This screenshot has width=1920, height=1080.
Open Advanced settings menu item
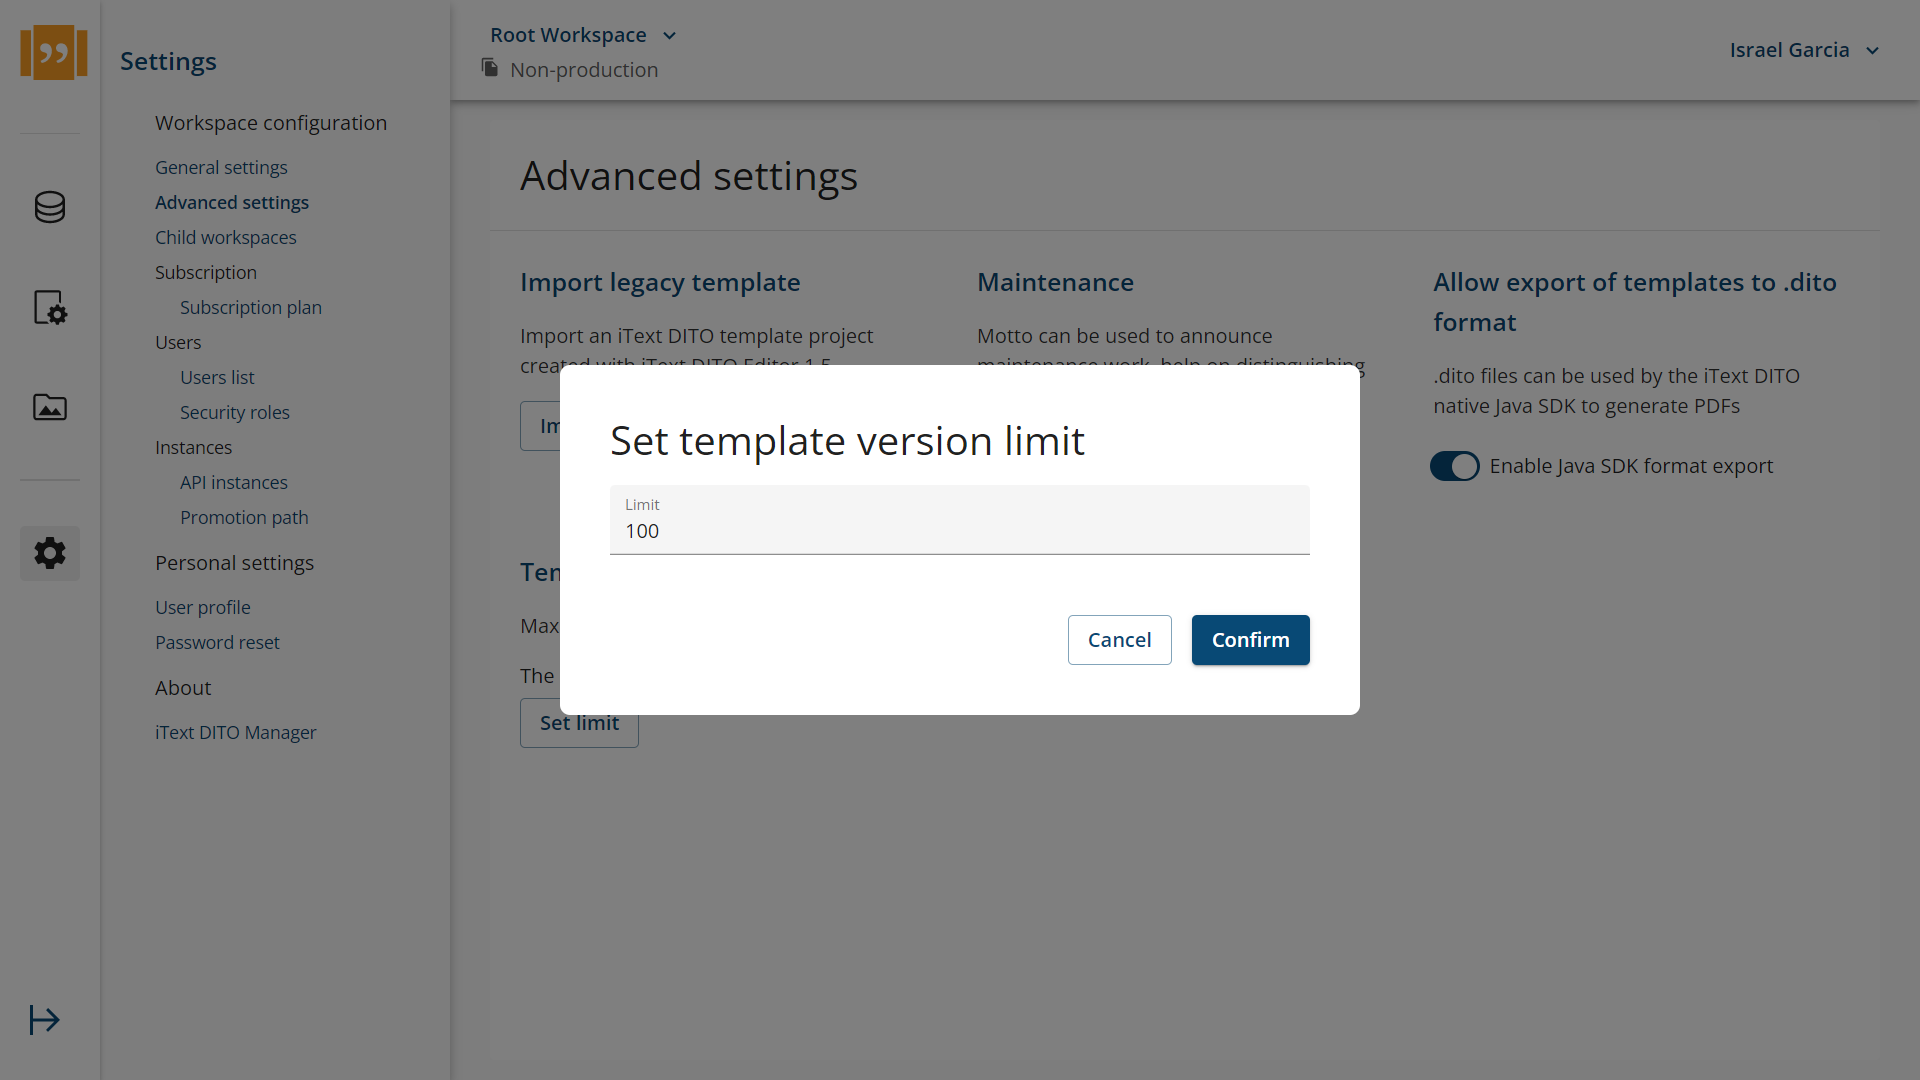click(x=232, y=202)
